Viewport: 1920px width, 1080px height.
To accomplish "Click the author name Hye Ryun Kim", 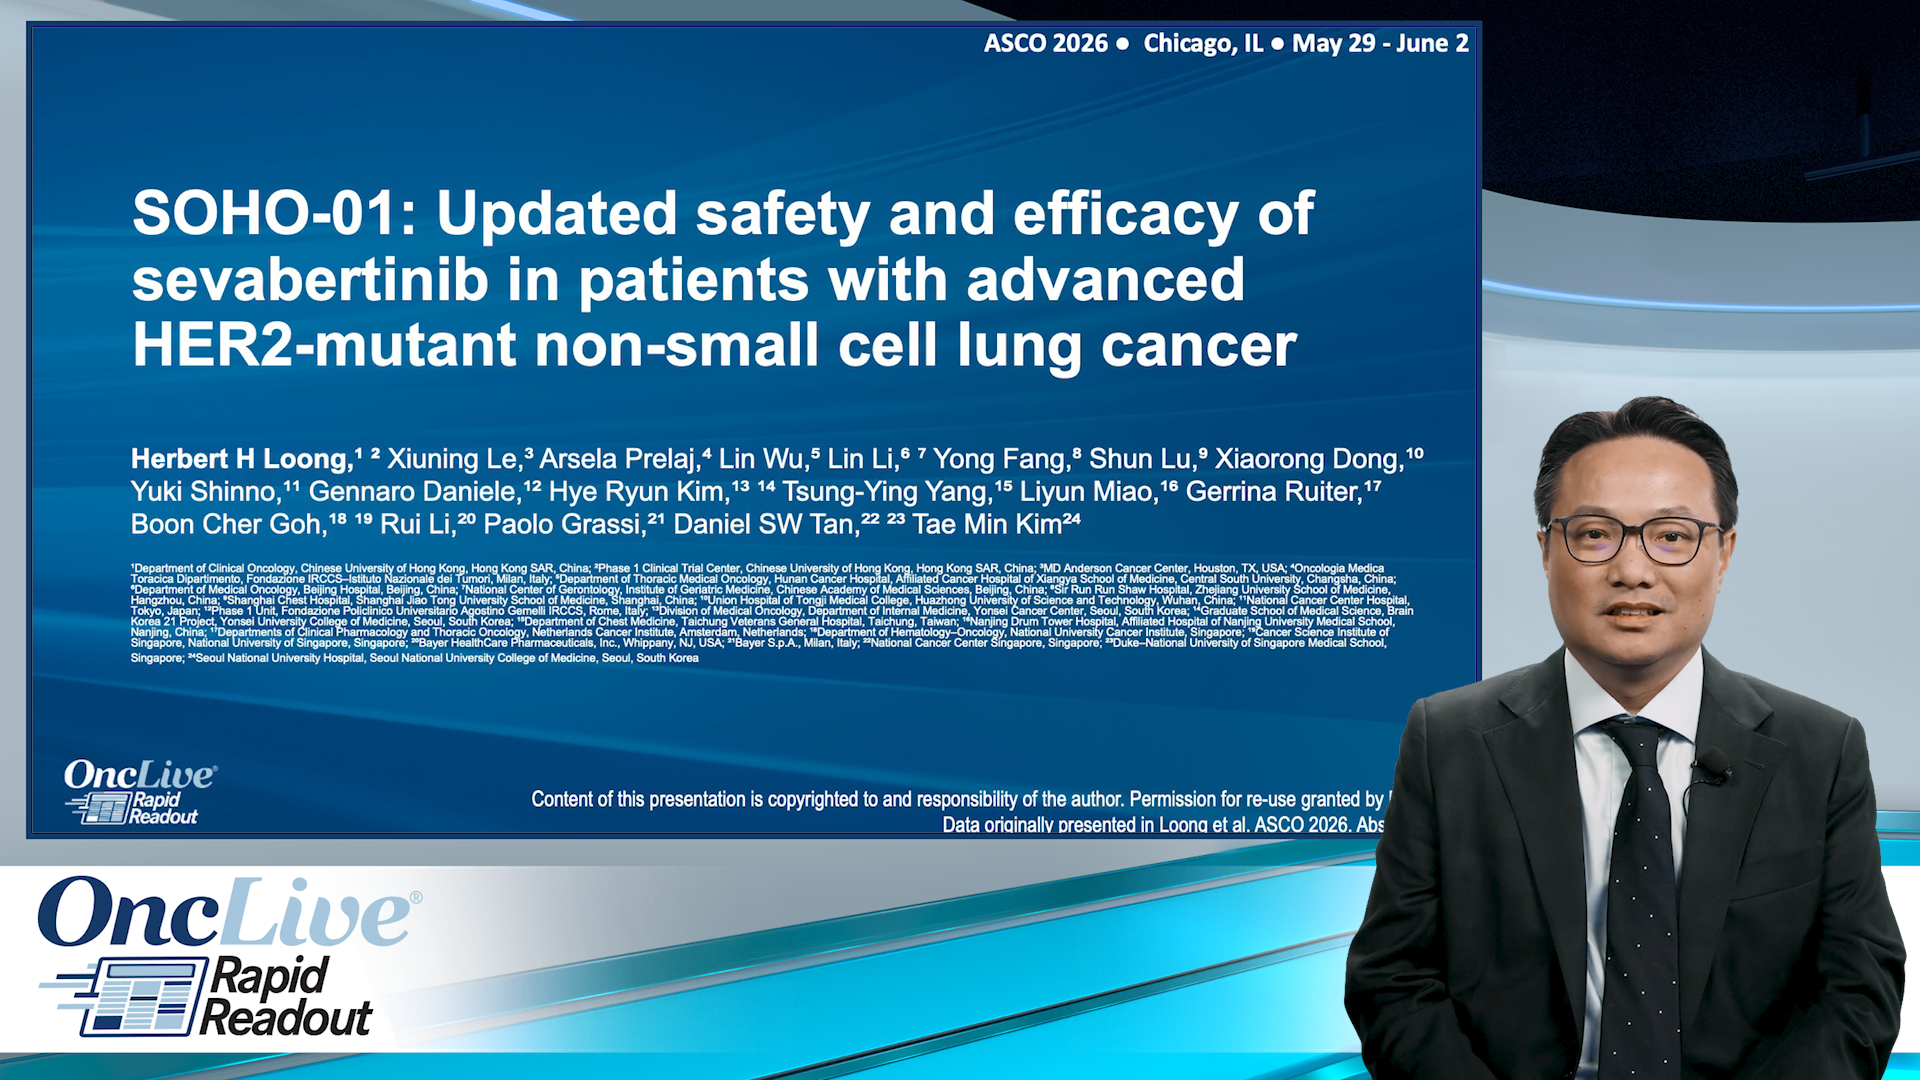I will pyautogui.click(x=637, y=492).
